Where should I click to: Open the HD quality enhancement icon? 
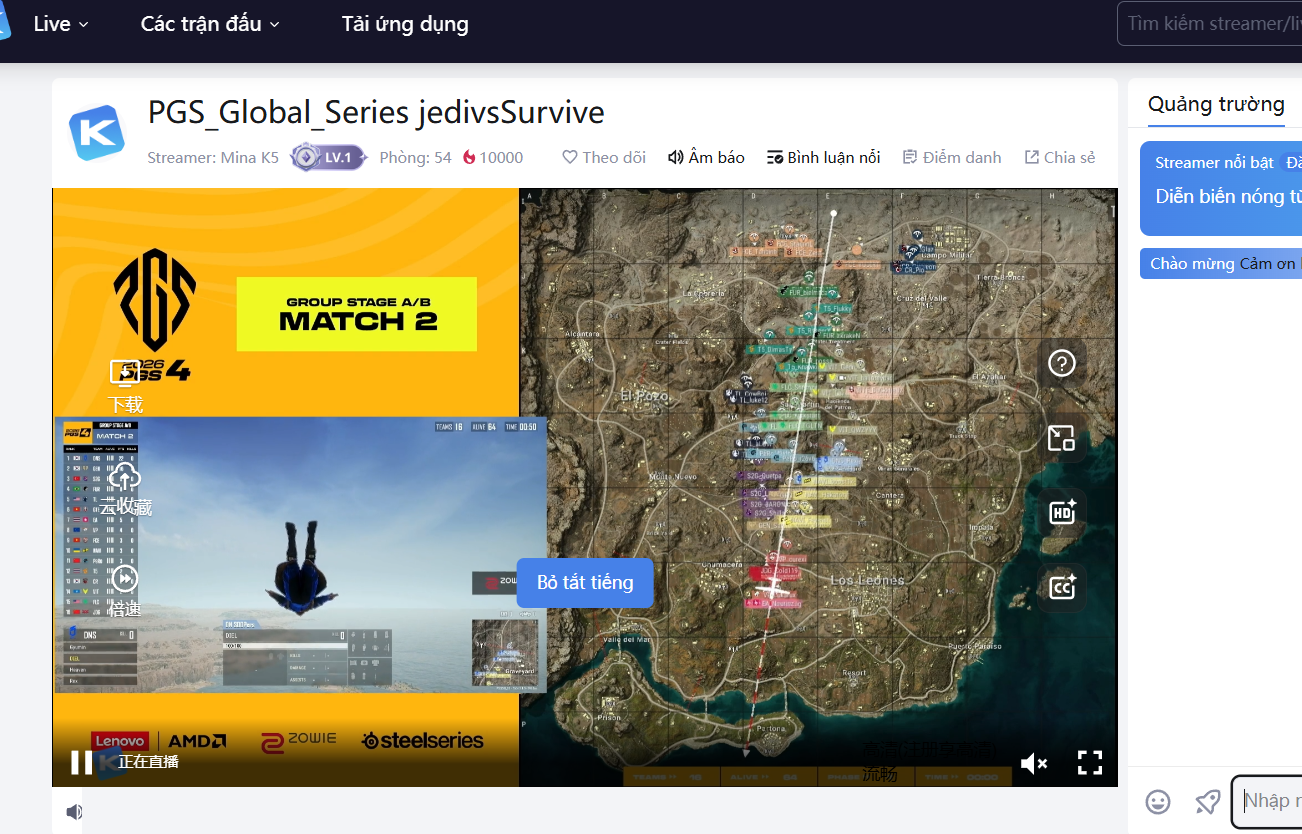coord(1061,512)
